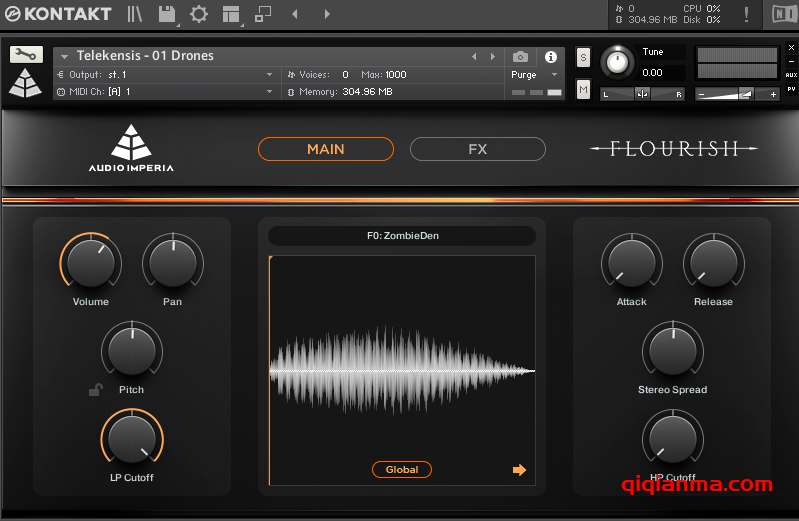
Task: Click the orange arrow in waveform display
Action: click(x=519, y=470)
